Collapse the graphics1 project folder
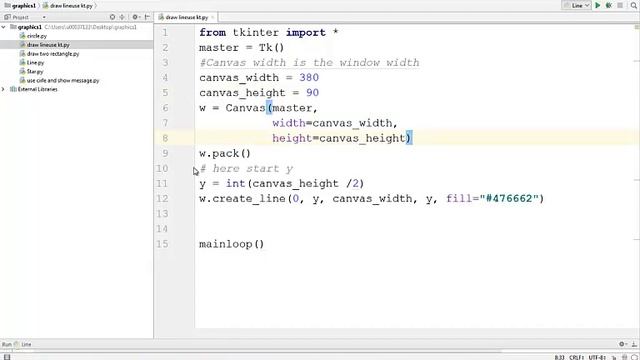The image size is (640, 360). [x=4, y=27]
